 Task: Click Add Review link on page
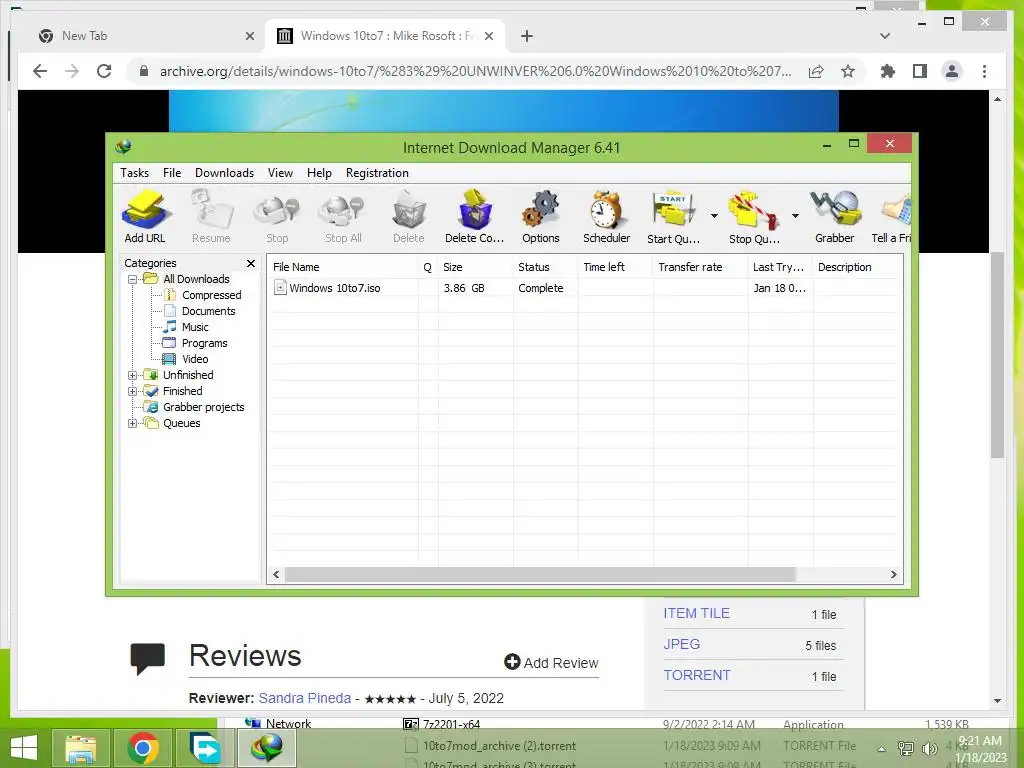click(x=551, y=663)
